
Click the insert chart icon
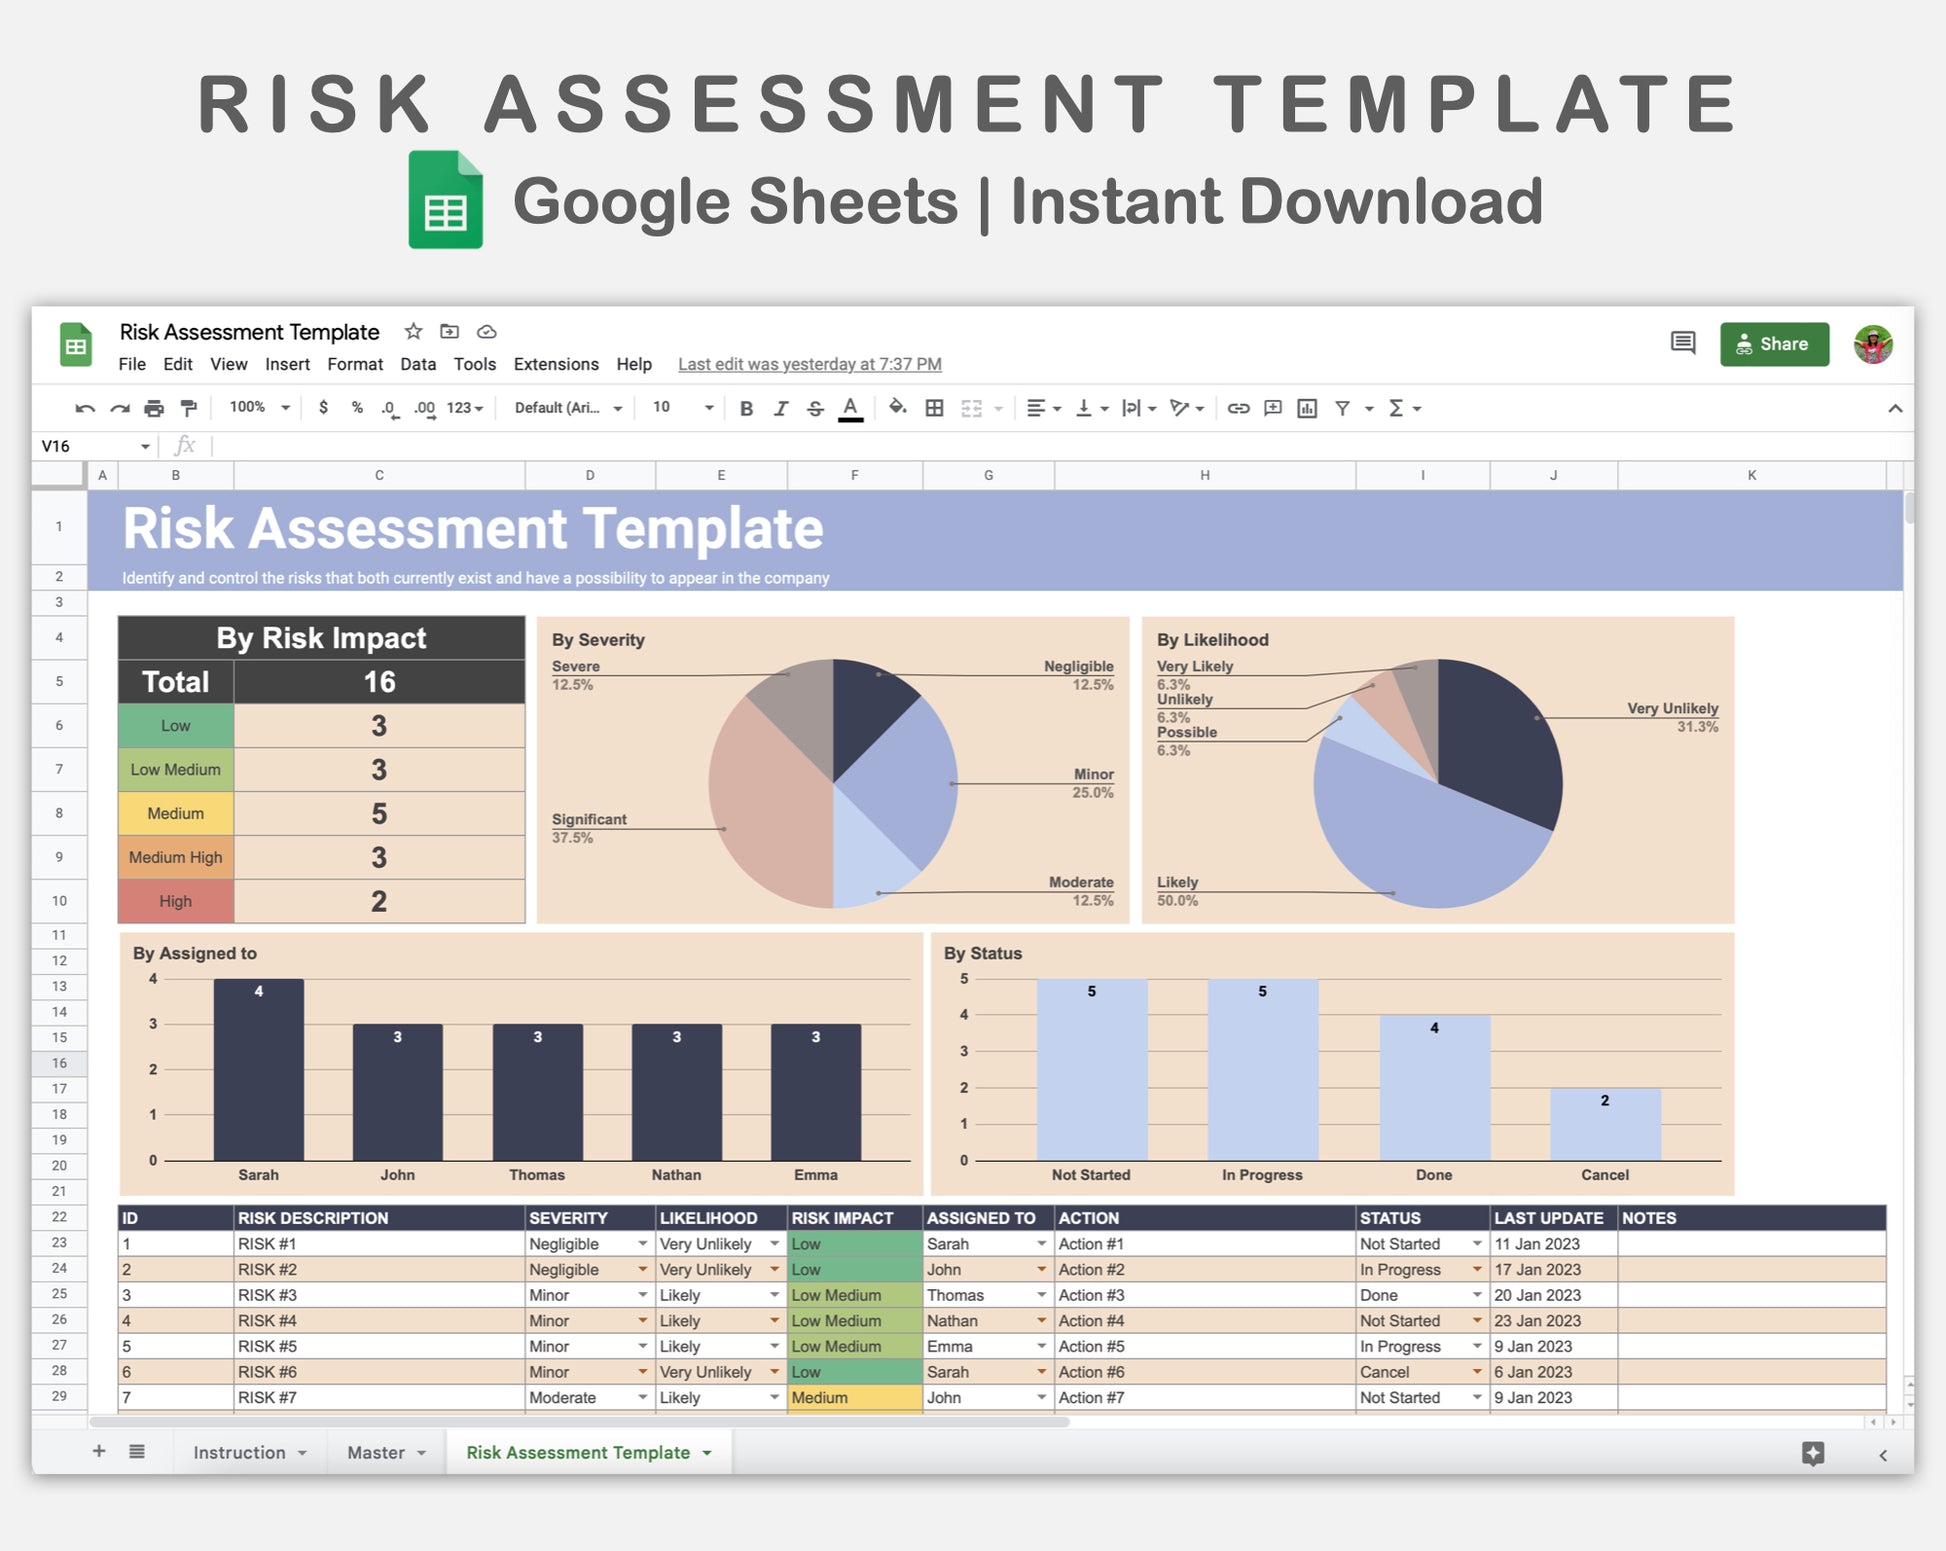tap(1306, 408)
